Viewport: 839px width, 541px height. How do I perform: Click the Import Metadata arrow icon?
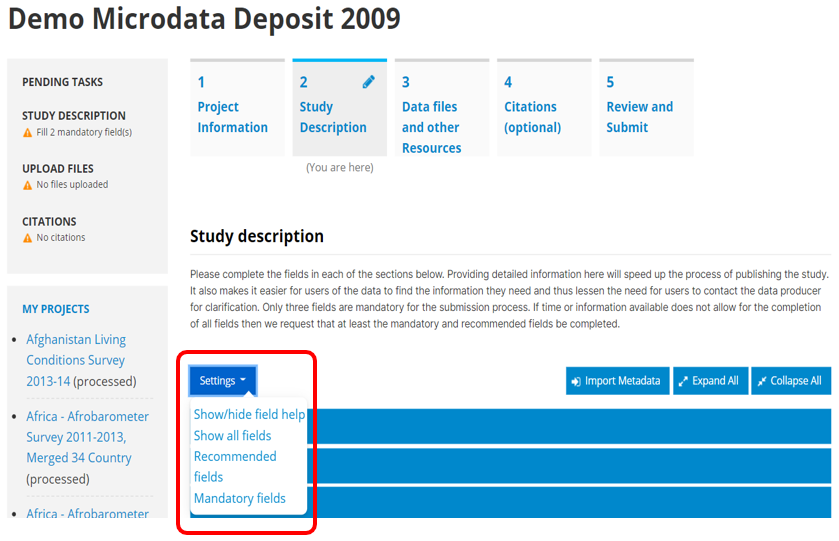576,382
